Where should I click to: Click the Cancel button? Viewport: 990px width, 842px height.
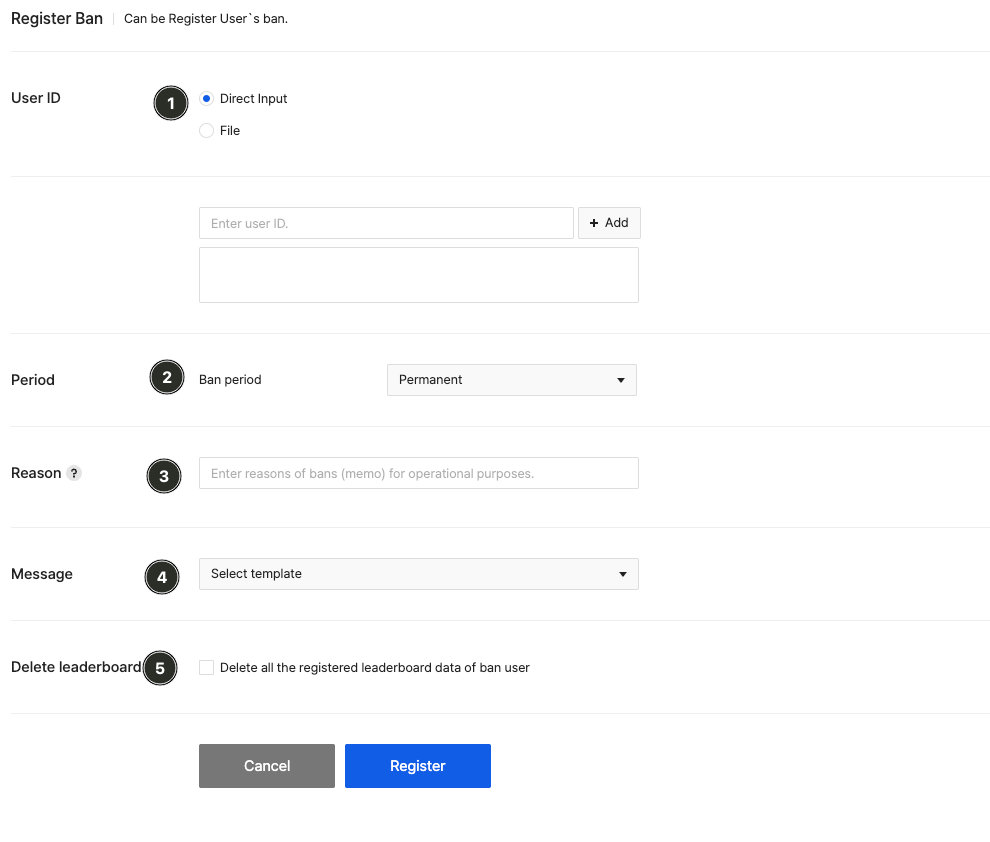click(x=266, y=766)
